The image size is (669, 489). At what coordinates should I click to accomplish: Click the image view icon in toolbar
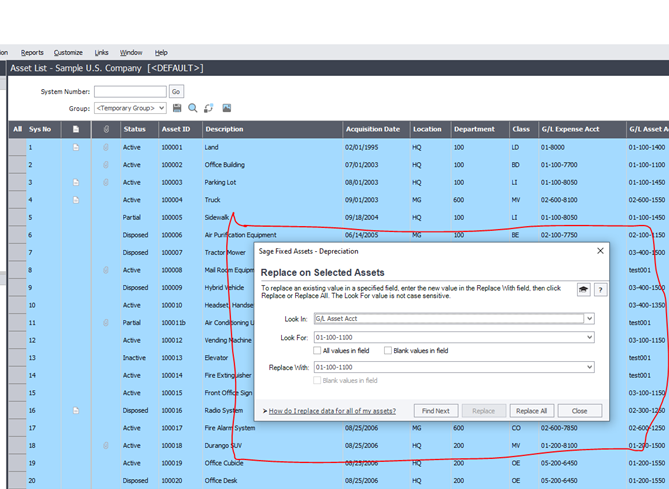227,108
